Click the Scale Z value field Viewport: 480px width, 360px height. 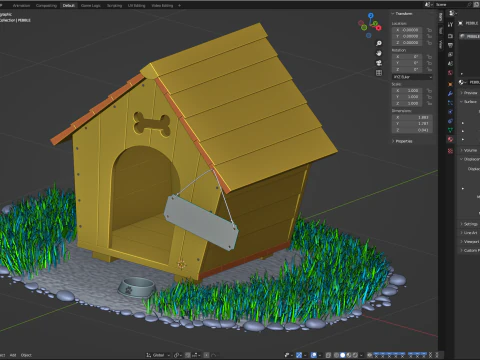407,103
